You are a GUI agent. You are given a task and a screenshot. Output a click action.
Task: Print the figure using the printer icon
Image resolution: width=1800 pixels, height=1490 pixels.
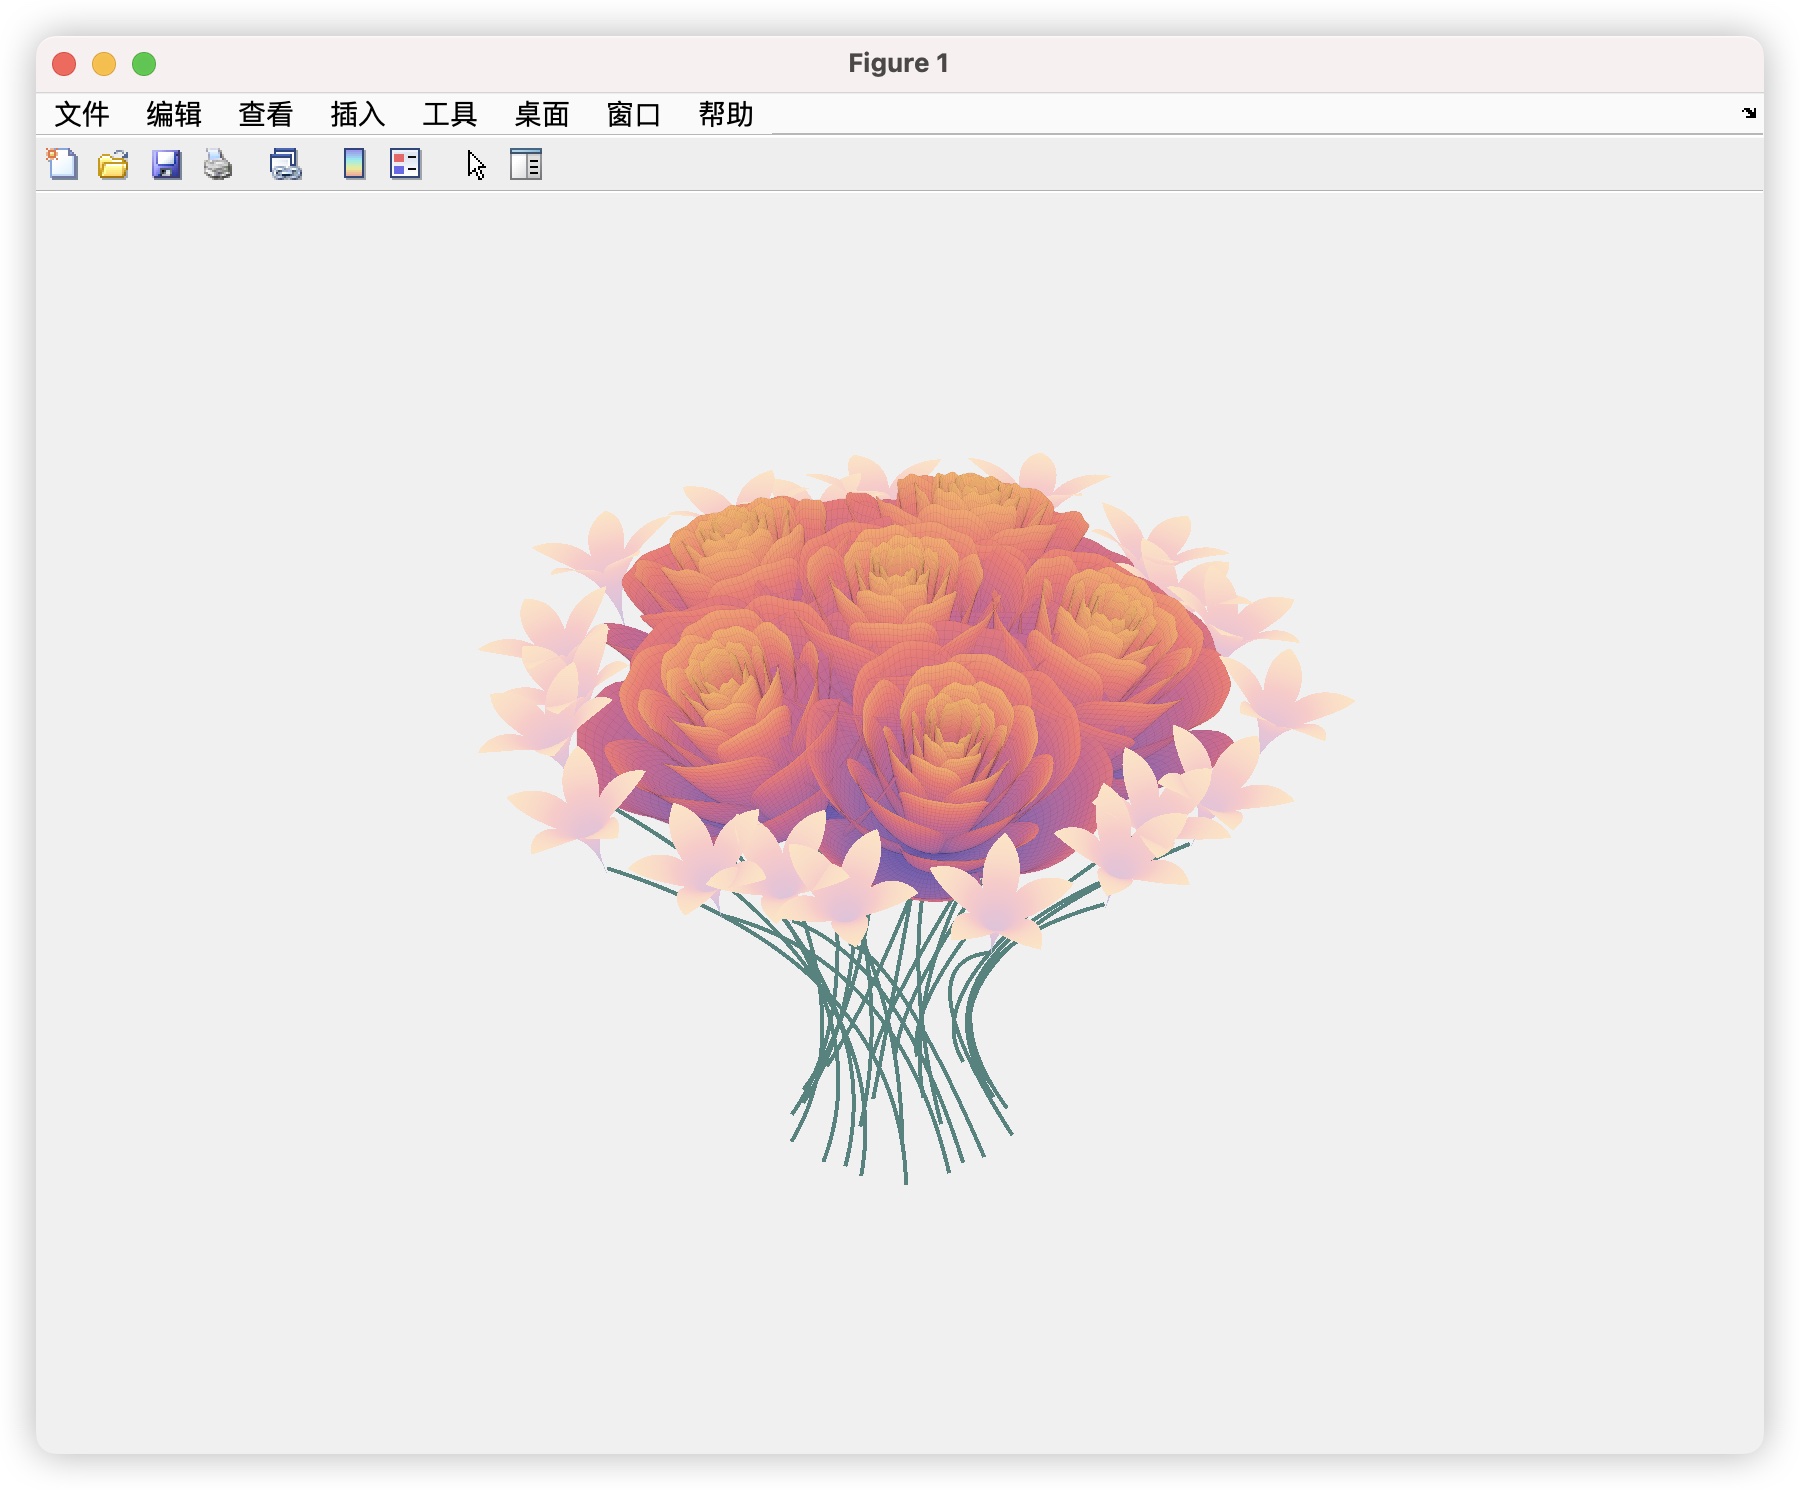(x=218, y=164)
